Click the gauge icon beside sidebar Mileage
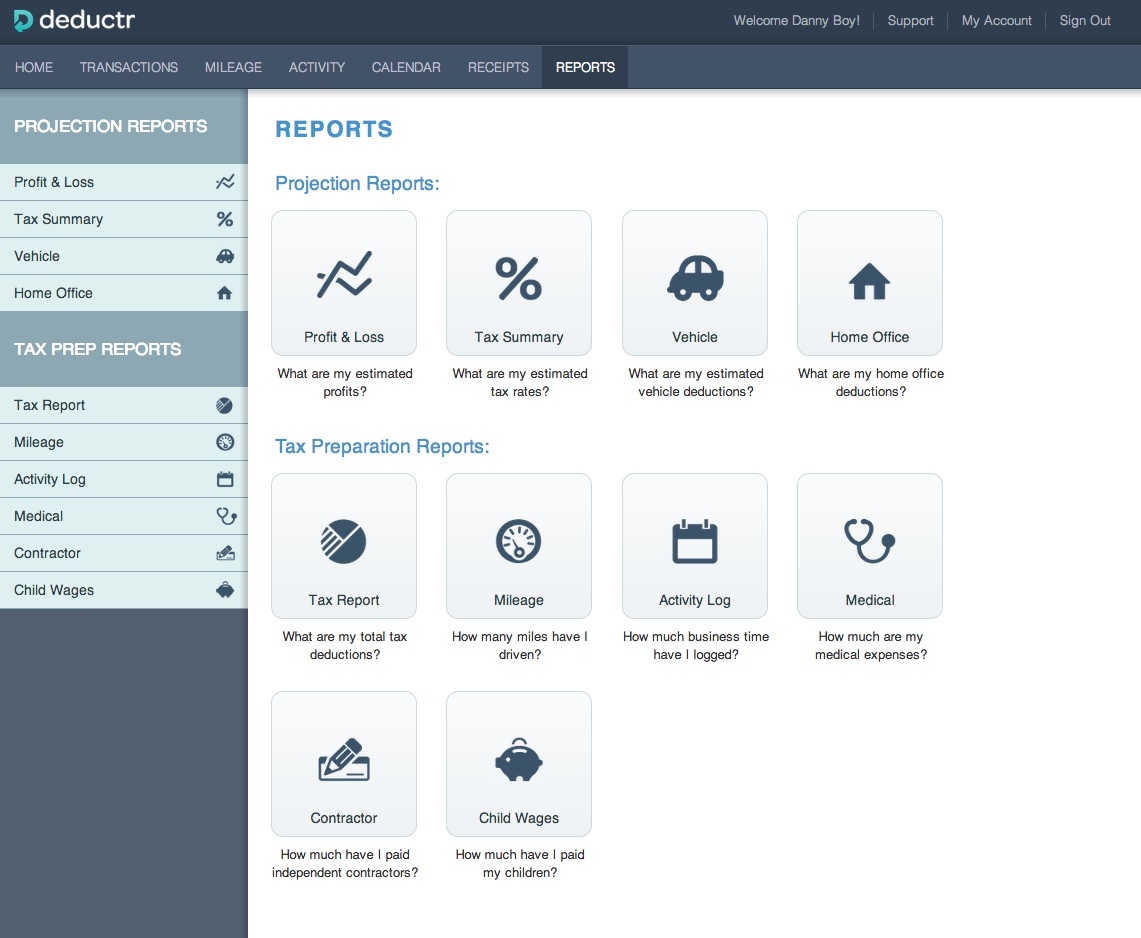The height and width of the screenshot is (938, 1141). 225,442
